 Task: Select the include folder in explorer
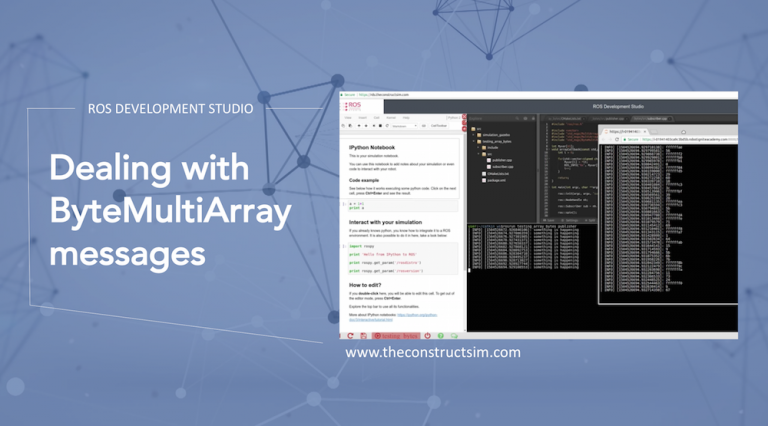(493, 147)
